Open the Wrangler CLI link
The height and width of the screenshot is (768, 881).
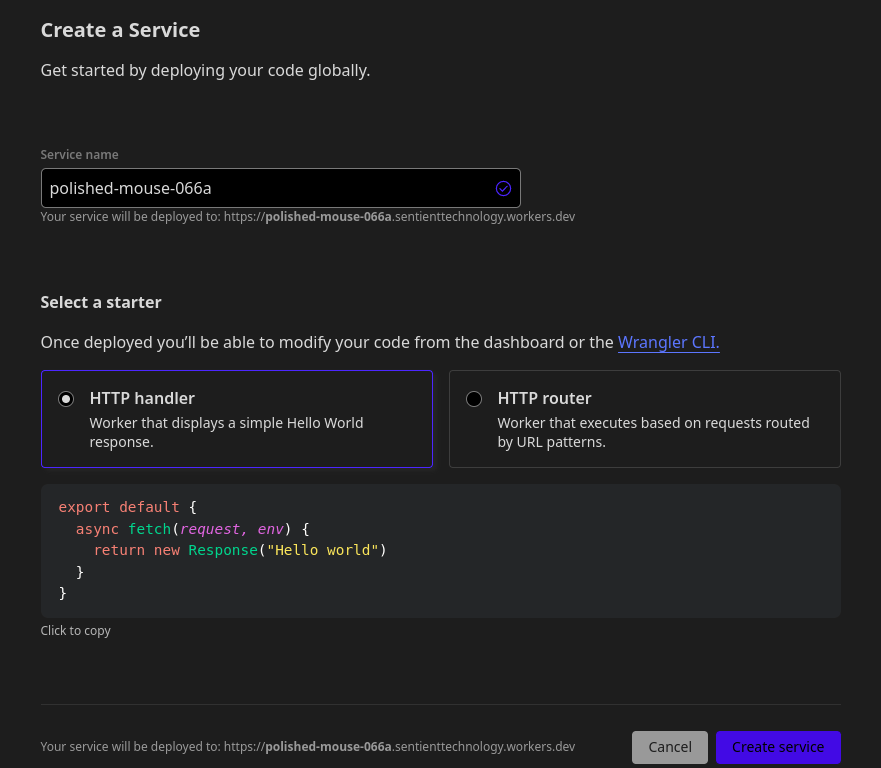[x=668, y=342]
